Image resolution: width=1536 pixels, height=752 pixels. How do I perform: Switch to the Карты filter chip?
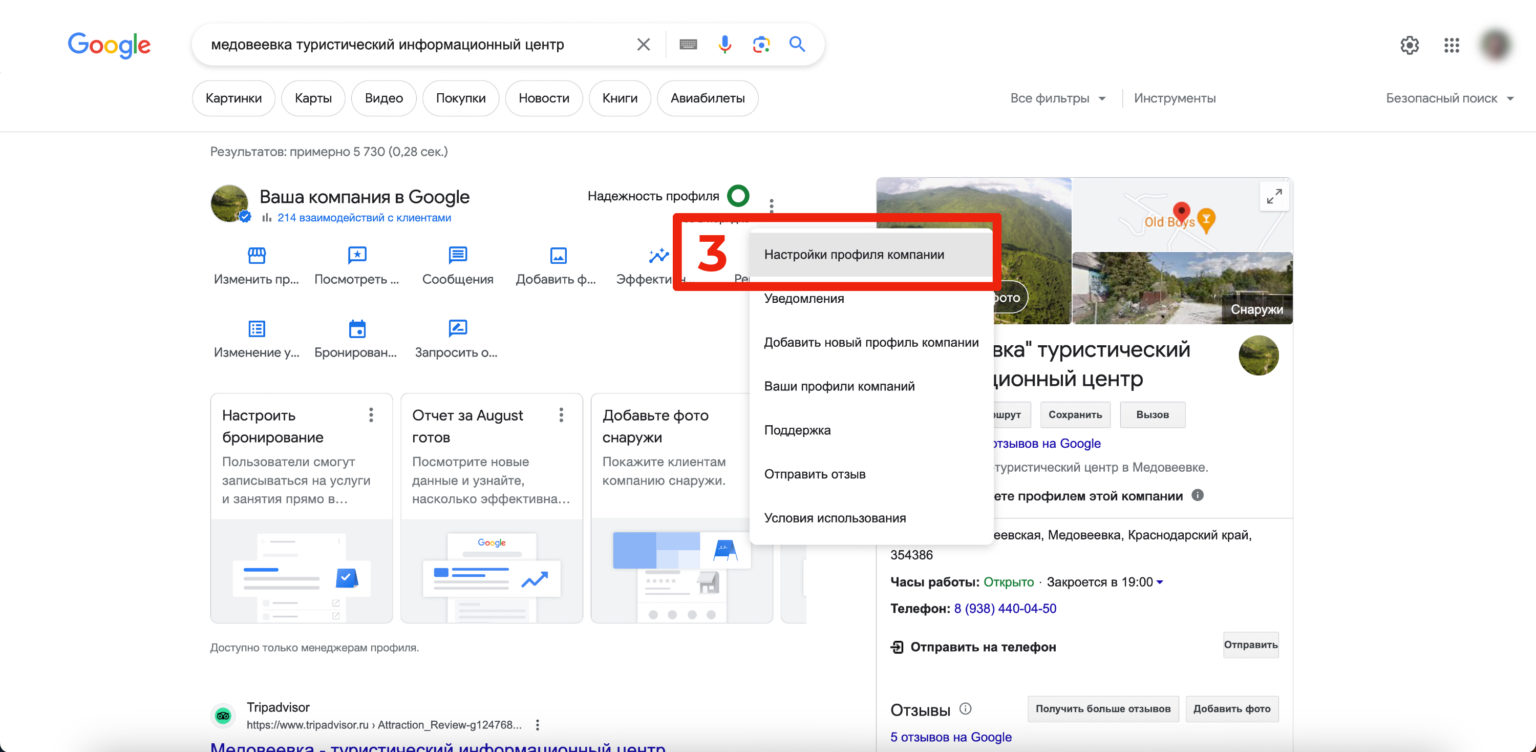click(314, 98)
